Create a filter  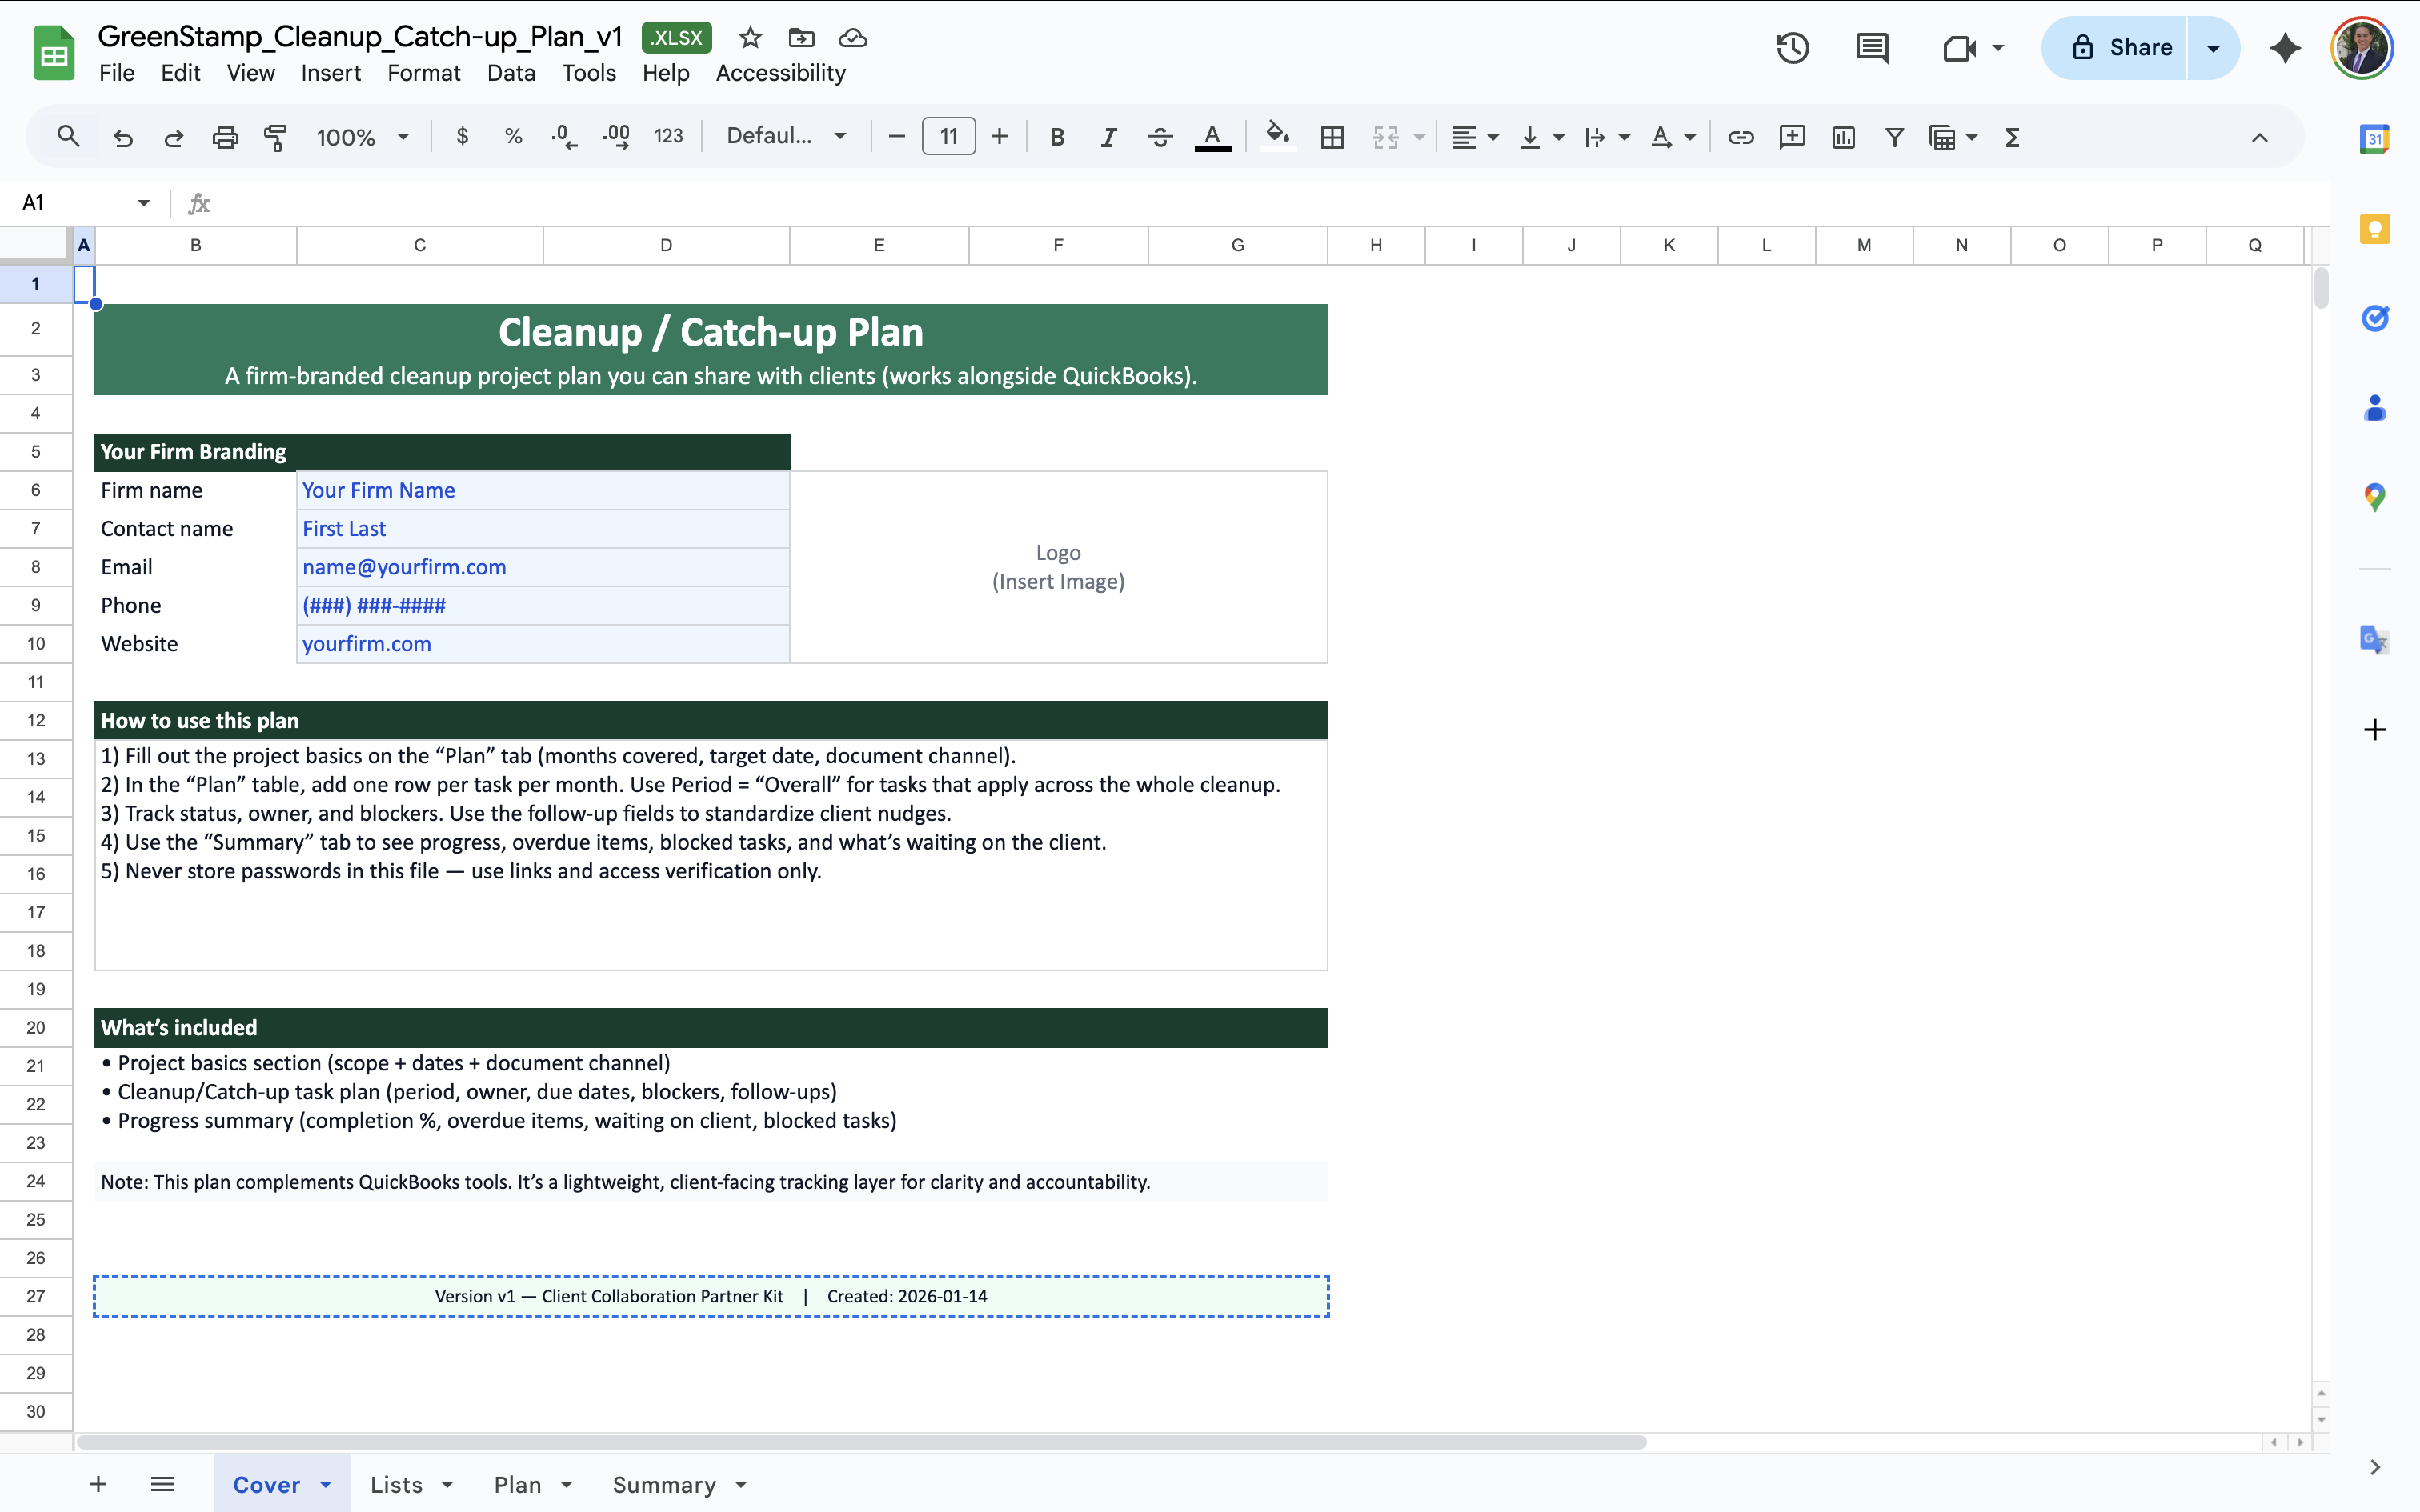click(x=1893, y=137)
